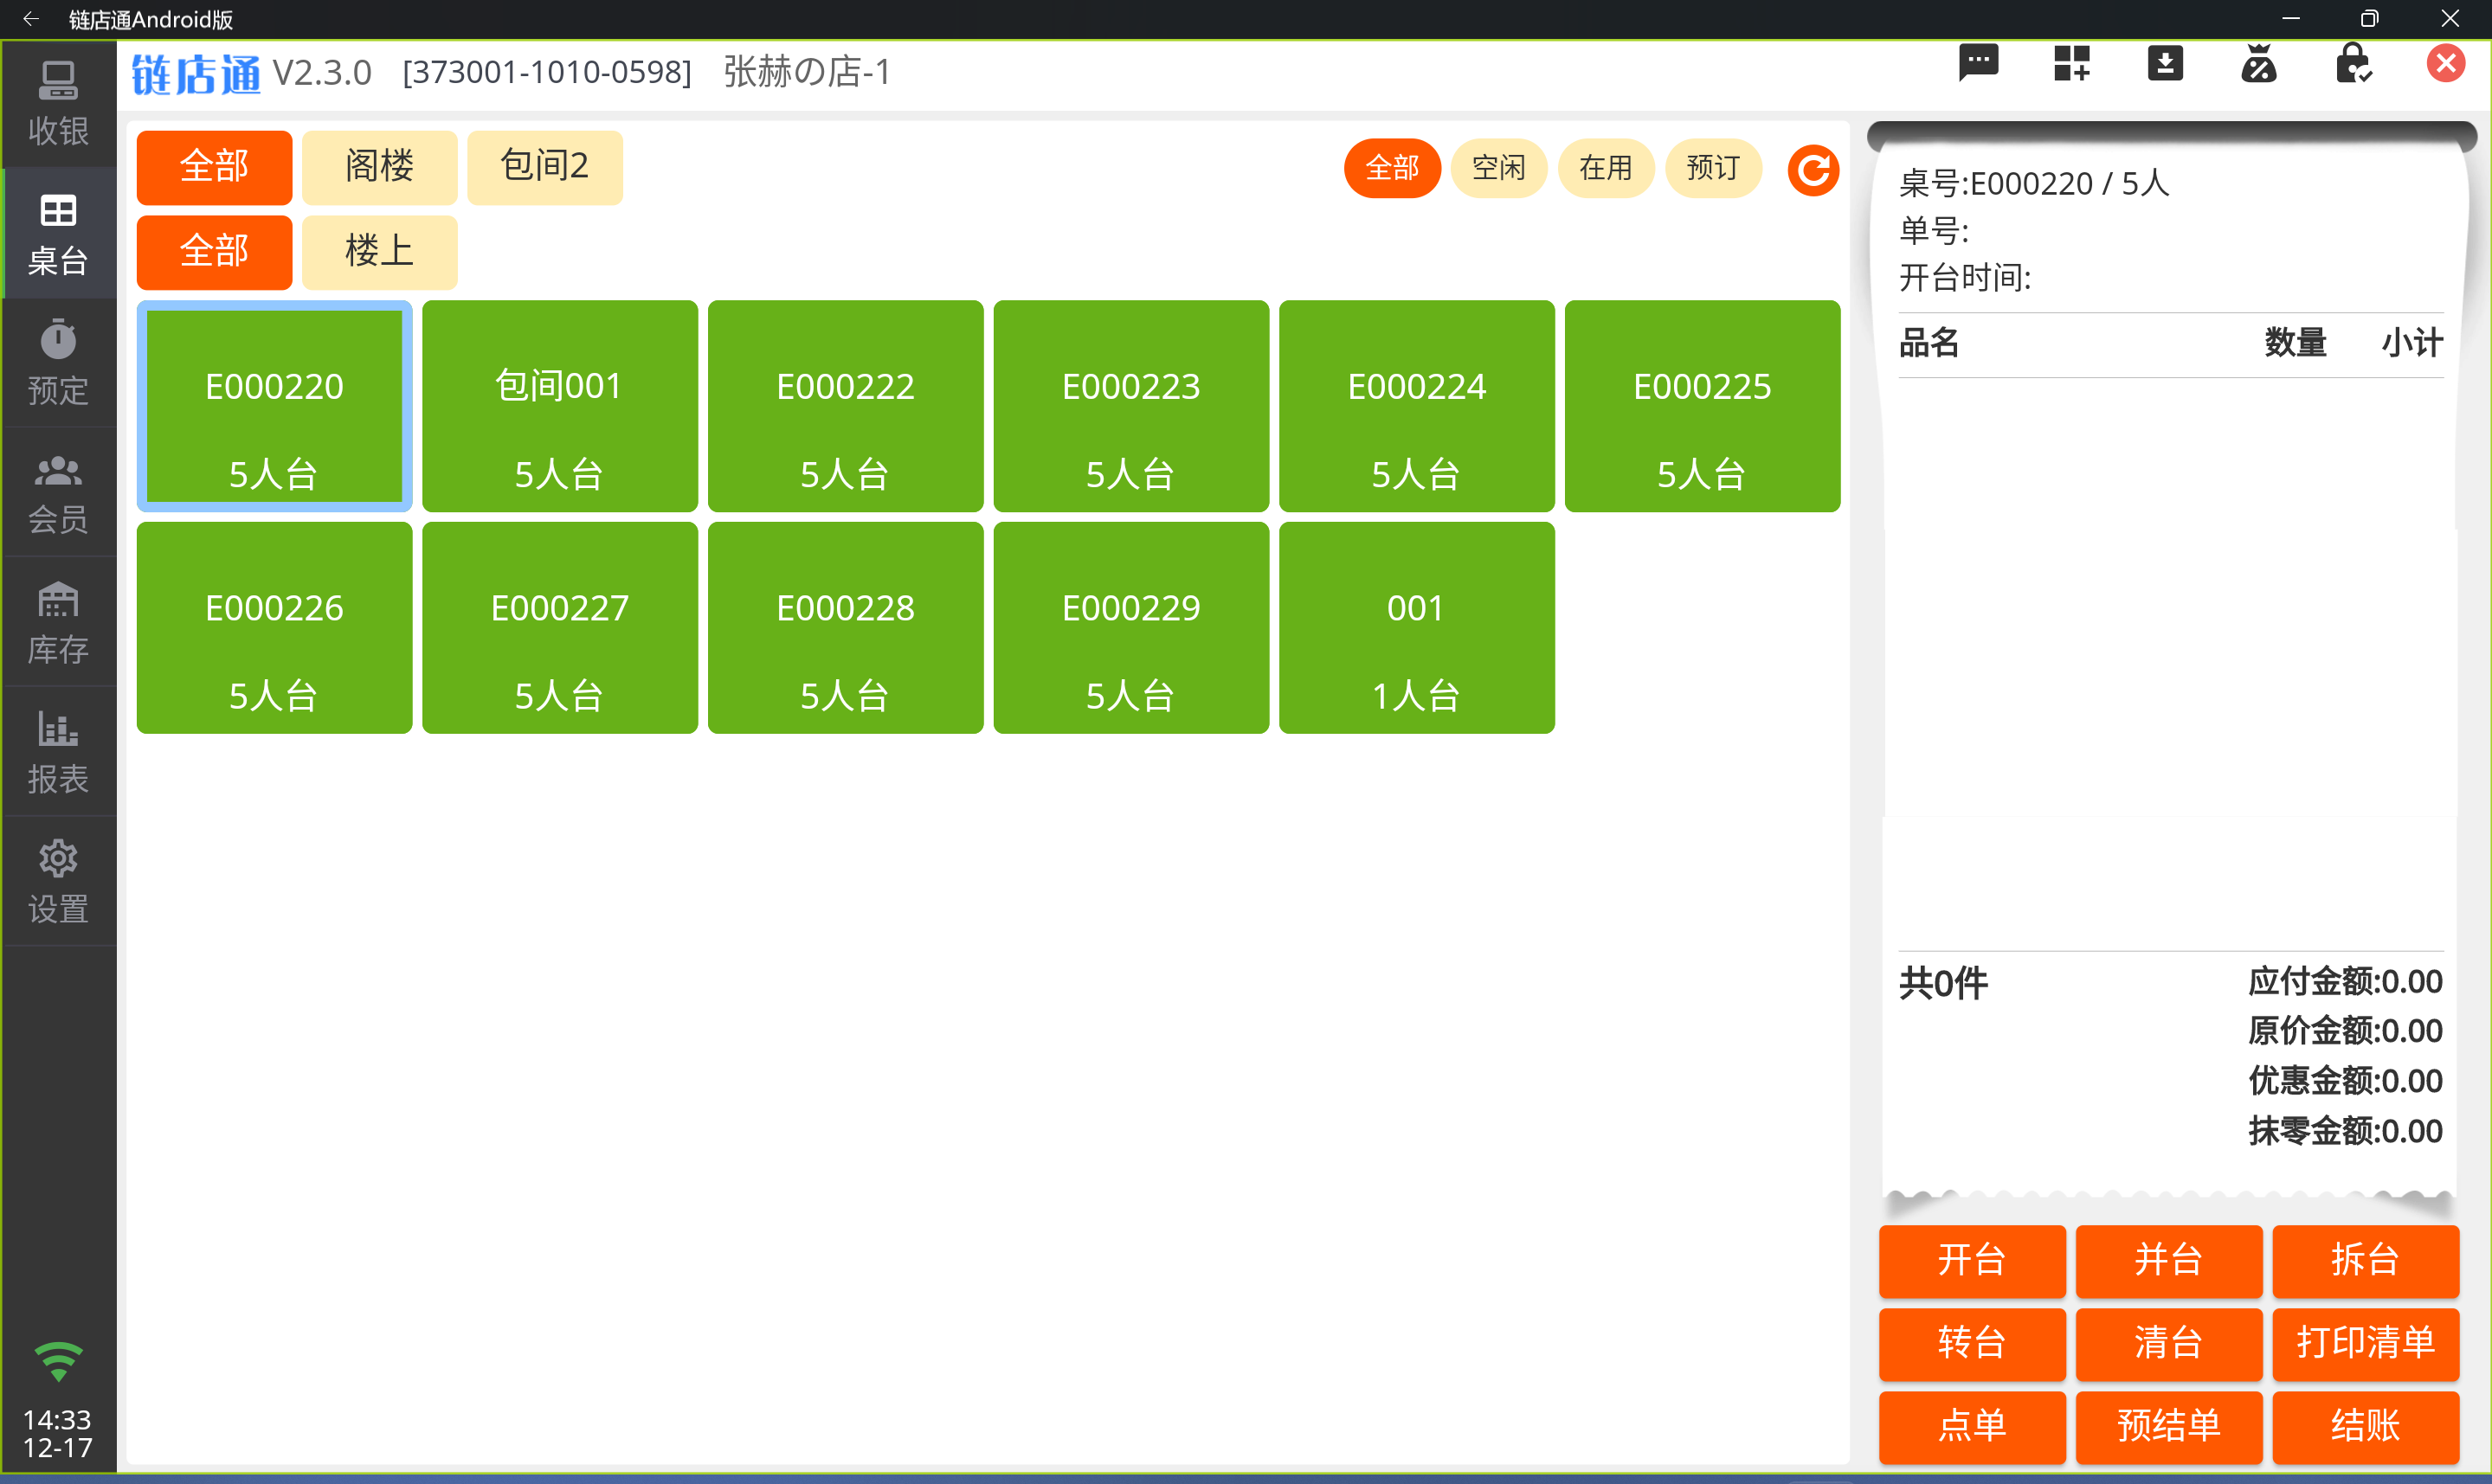Switch to the 包间2 area tab

pos(544,167)
